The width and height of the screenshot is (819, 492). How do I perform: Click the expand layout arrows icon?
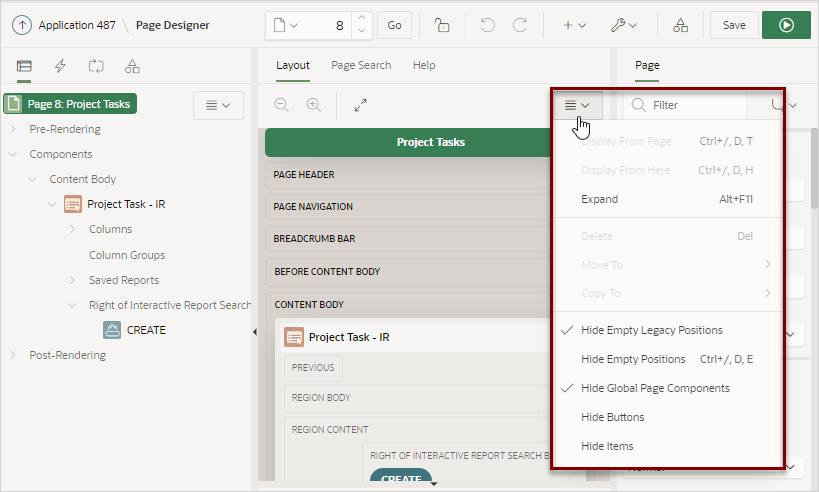(360, 105)
